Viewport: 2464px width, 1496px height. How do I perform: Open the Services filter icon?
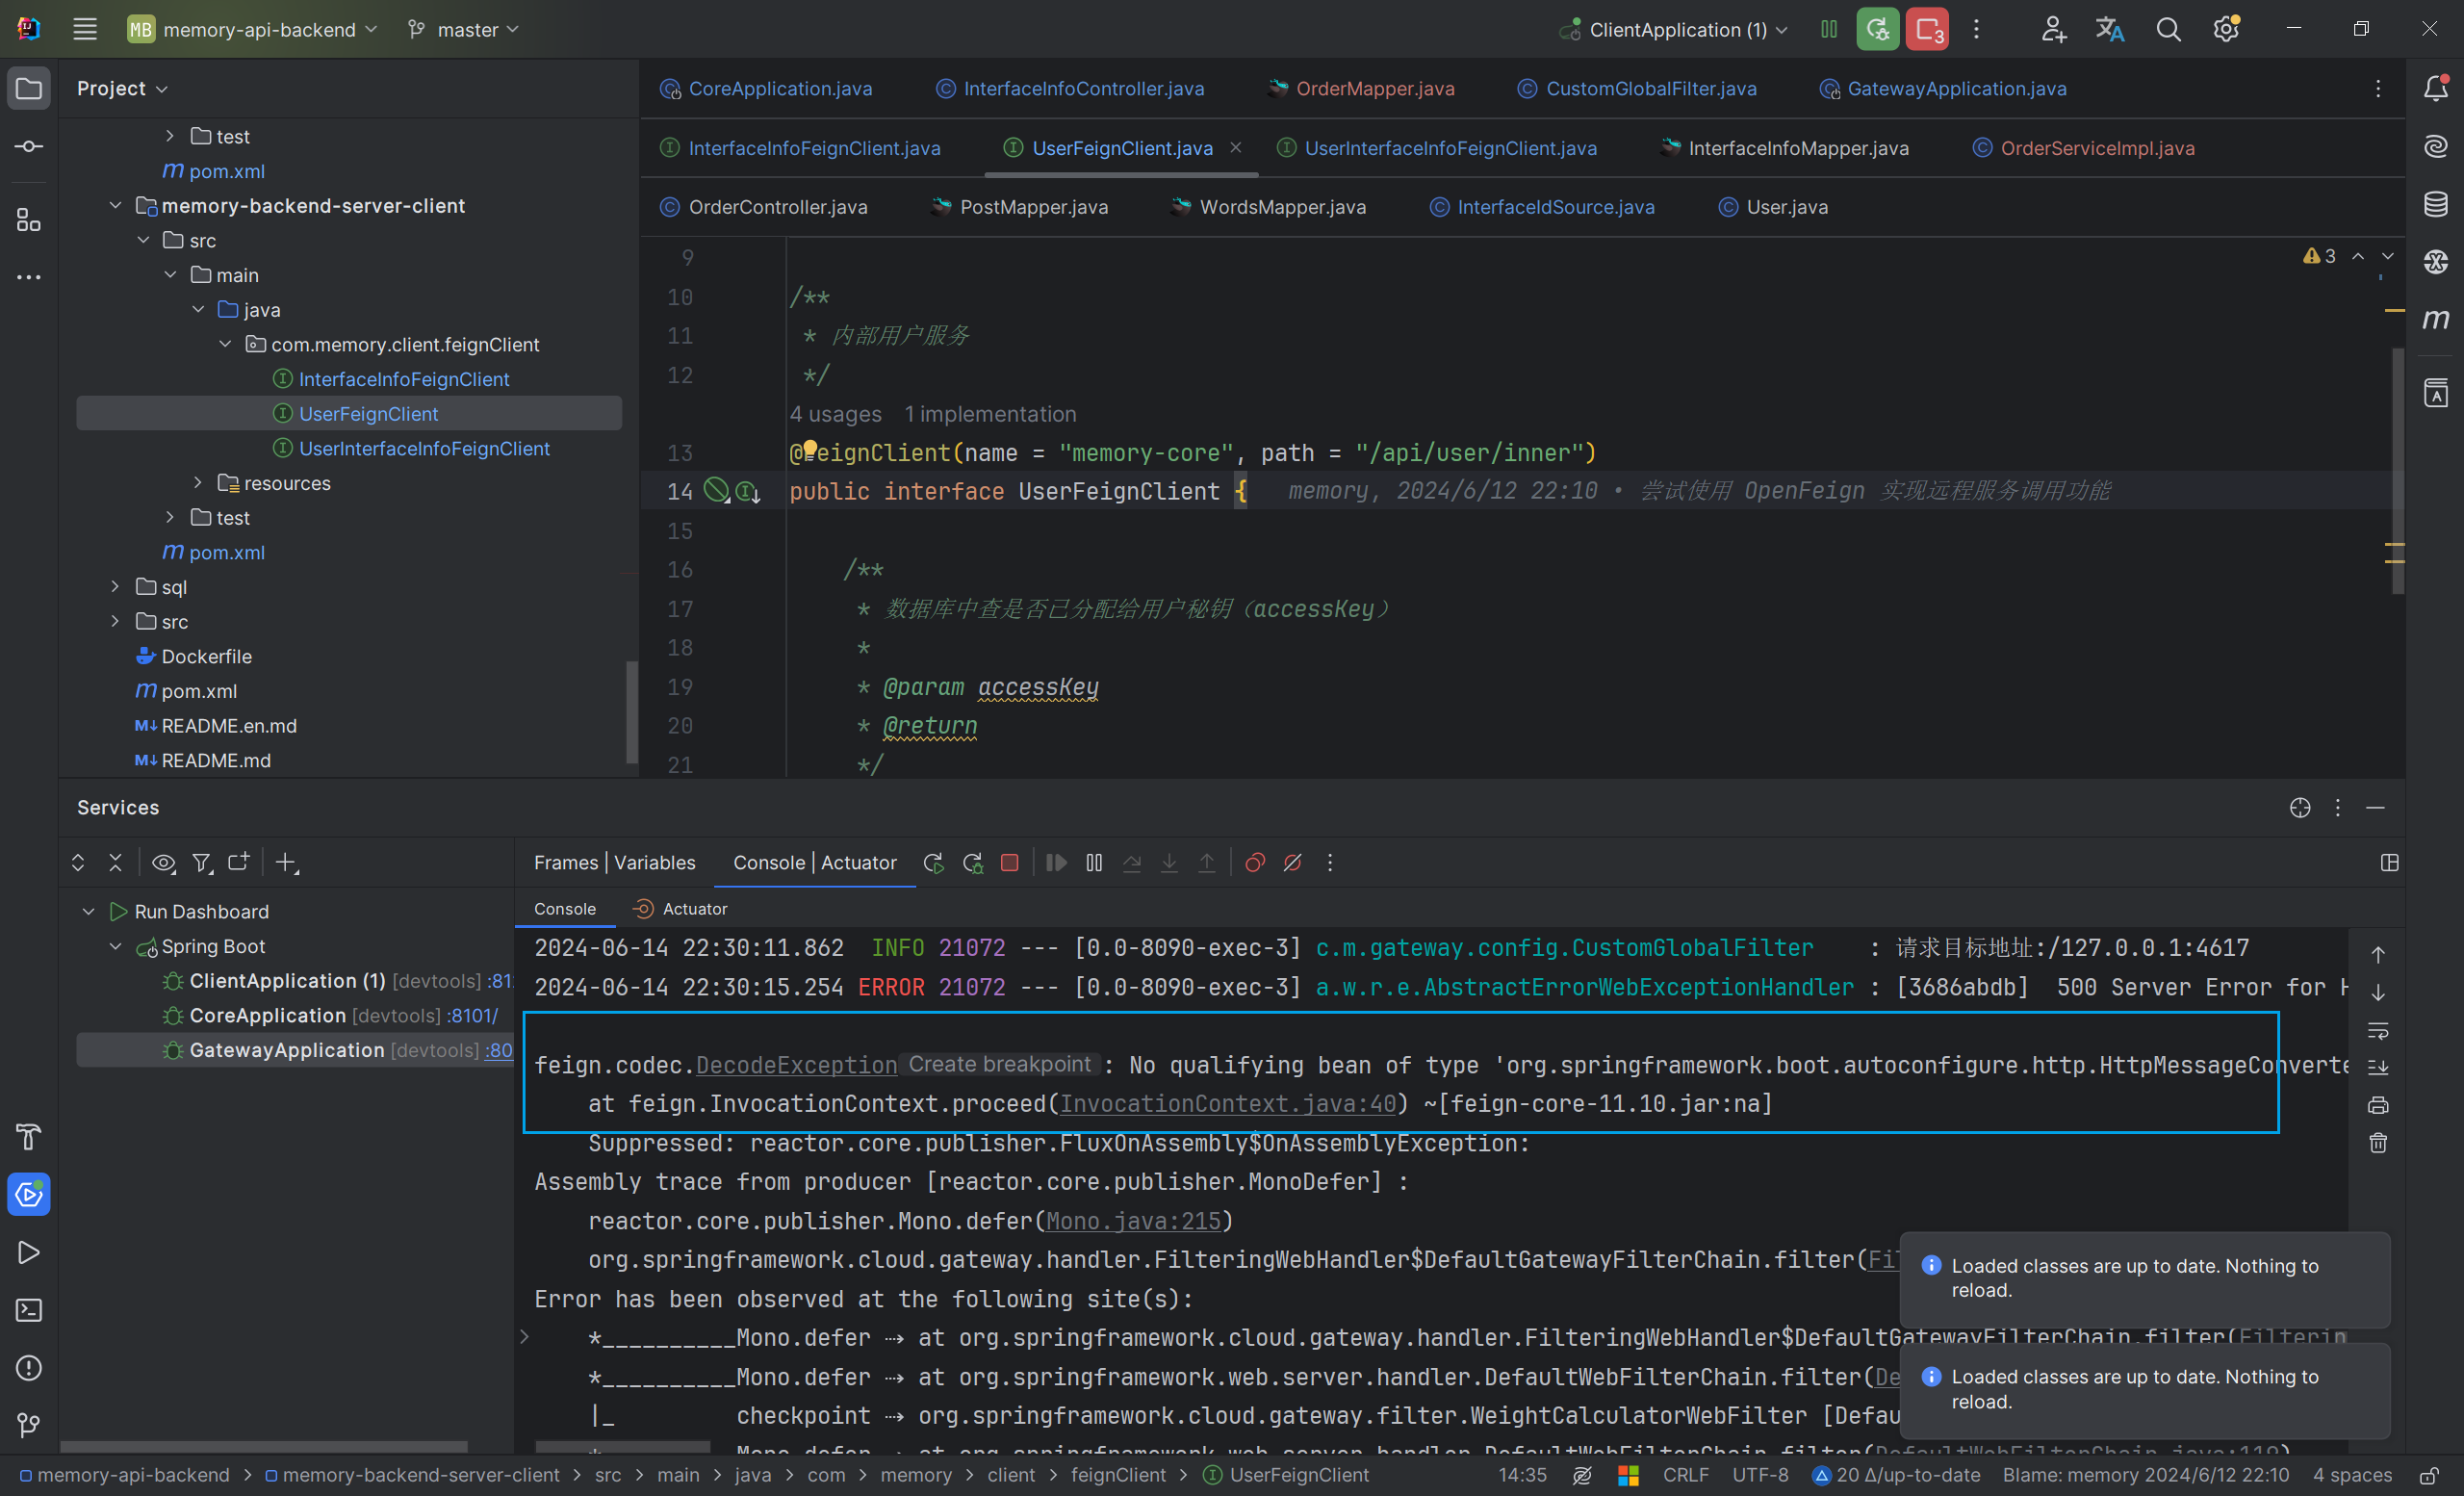click(x=202, y=863)
